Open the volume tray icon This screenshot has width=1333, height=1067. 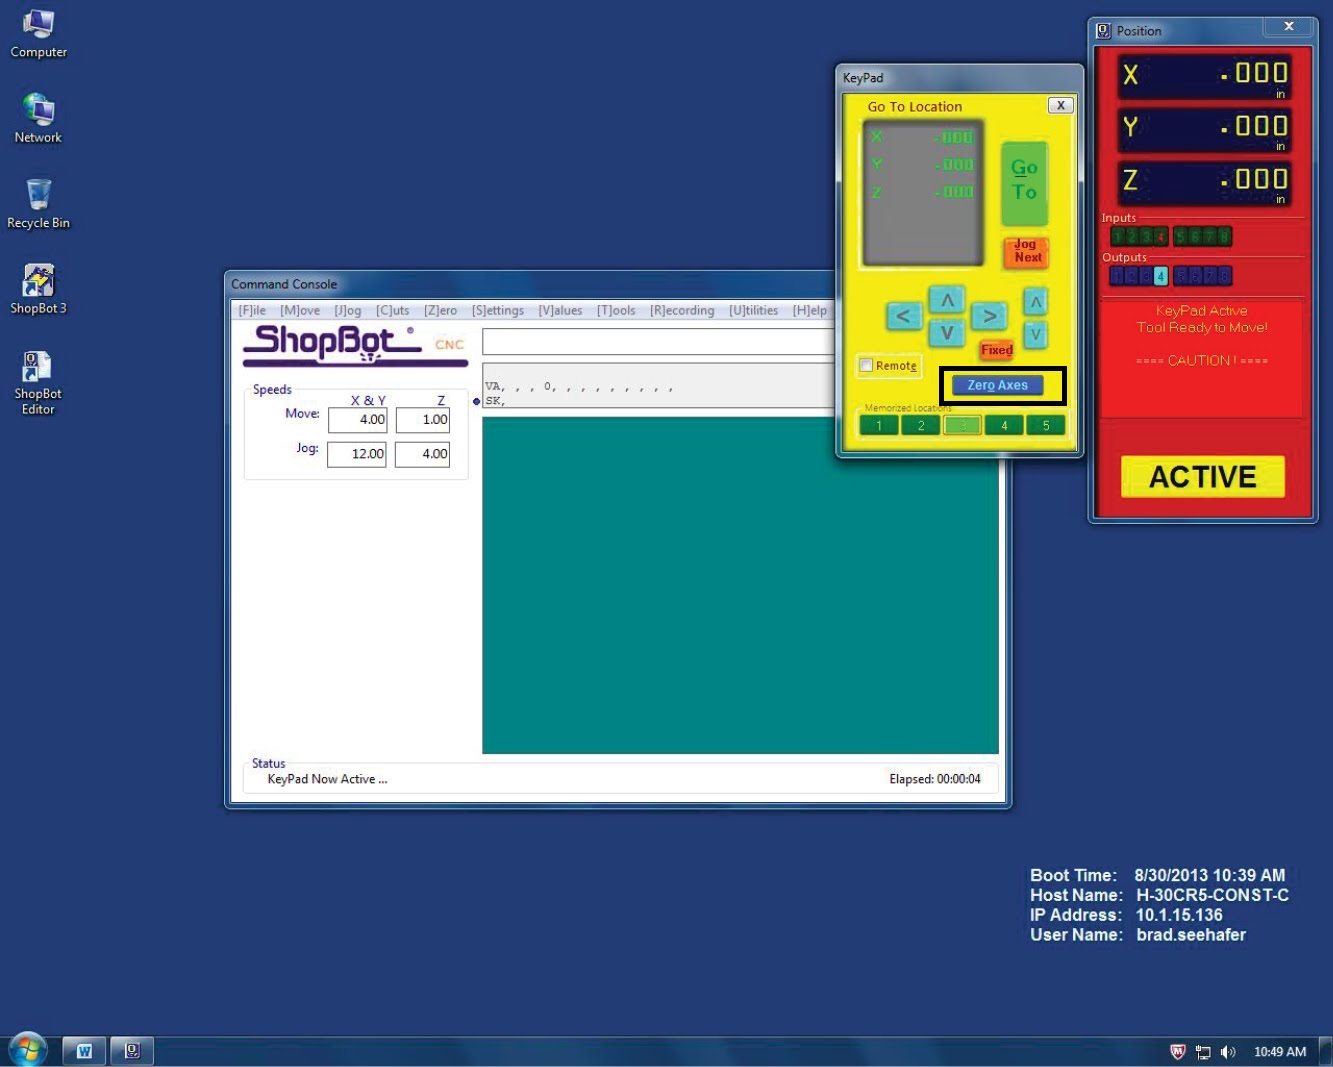pos(1228,1052)
